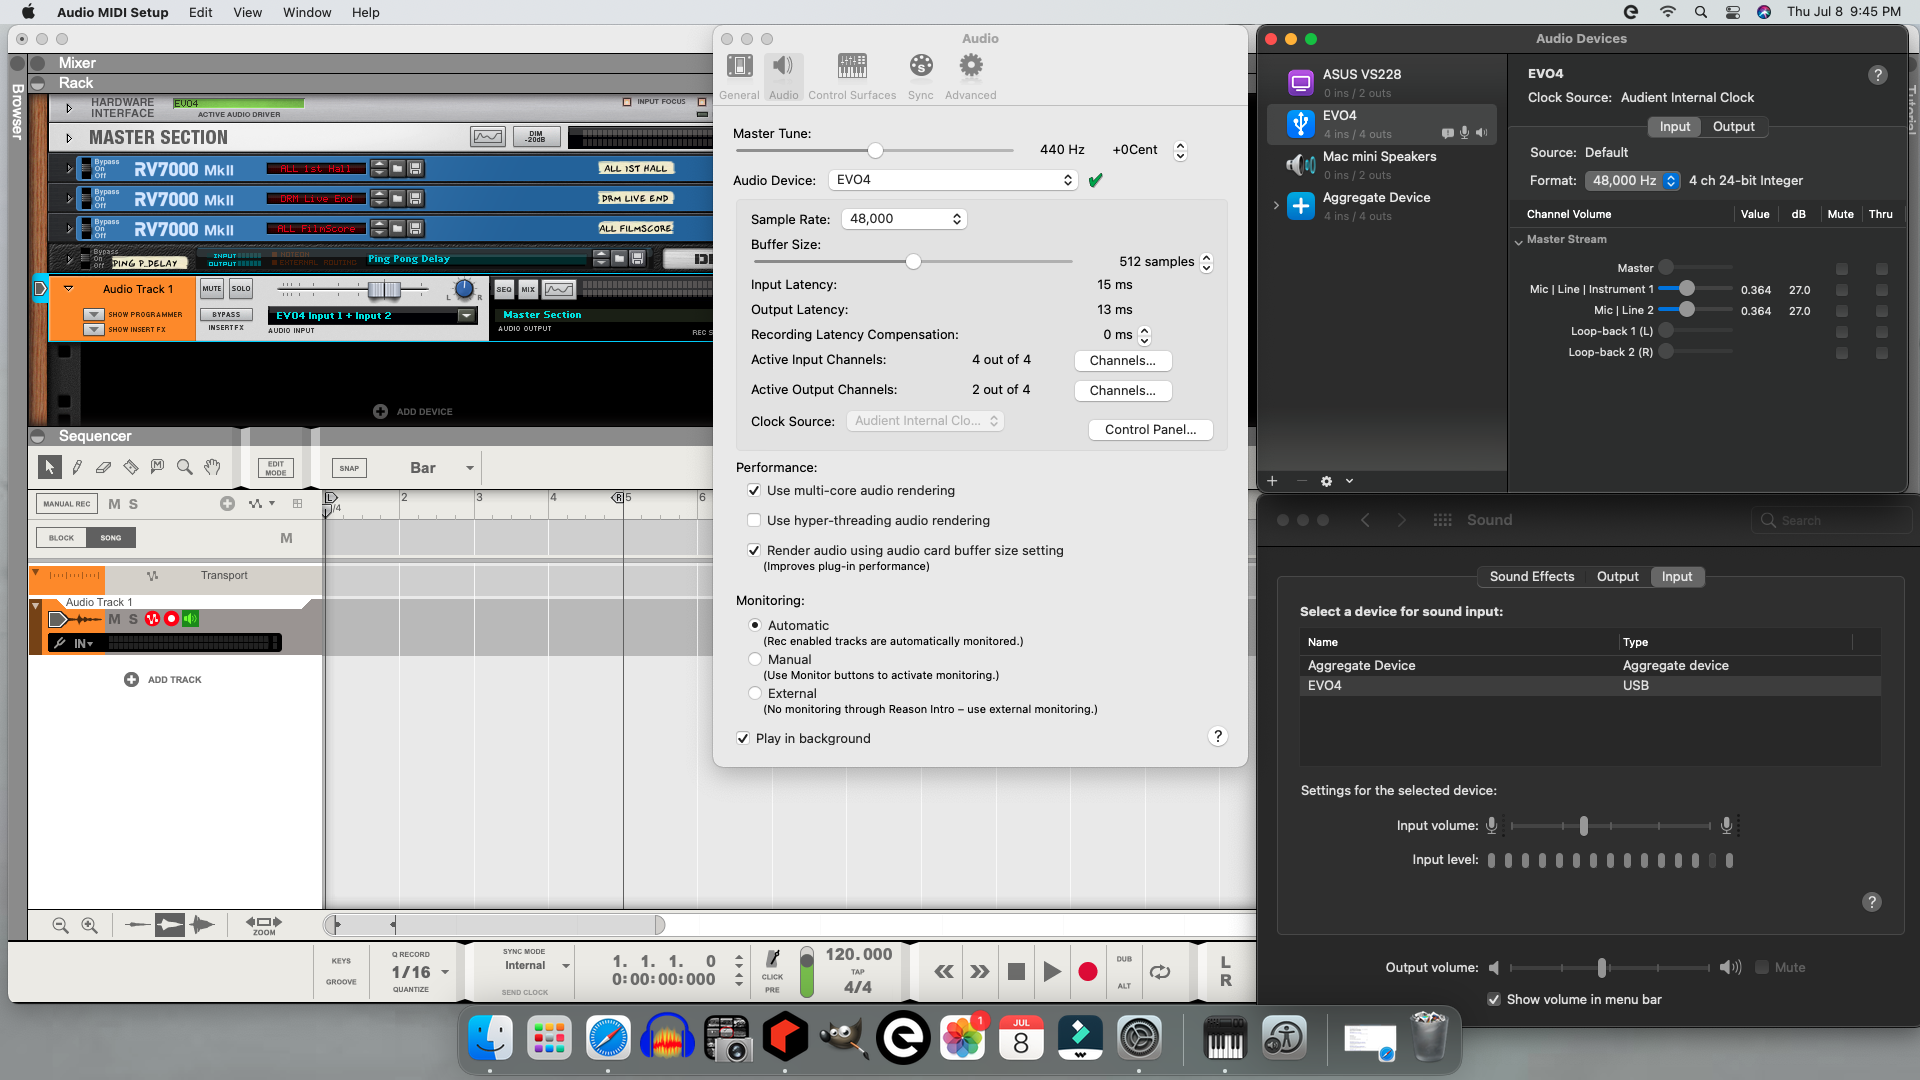Open Spotlight search in the menu bar
This screenshot has height=1080, width=1920.
point(1700,12)
